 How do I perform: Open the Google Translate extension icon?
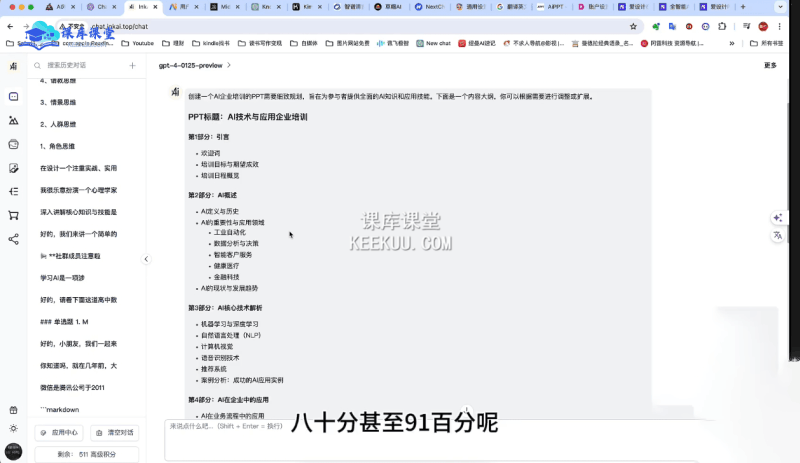[x=672, y=27]
